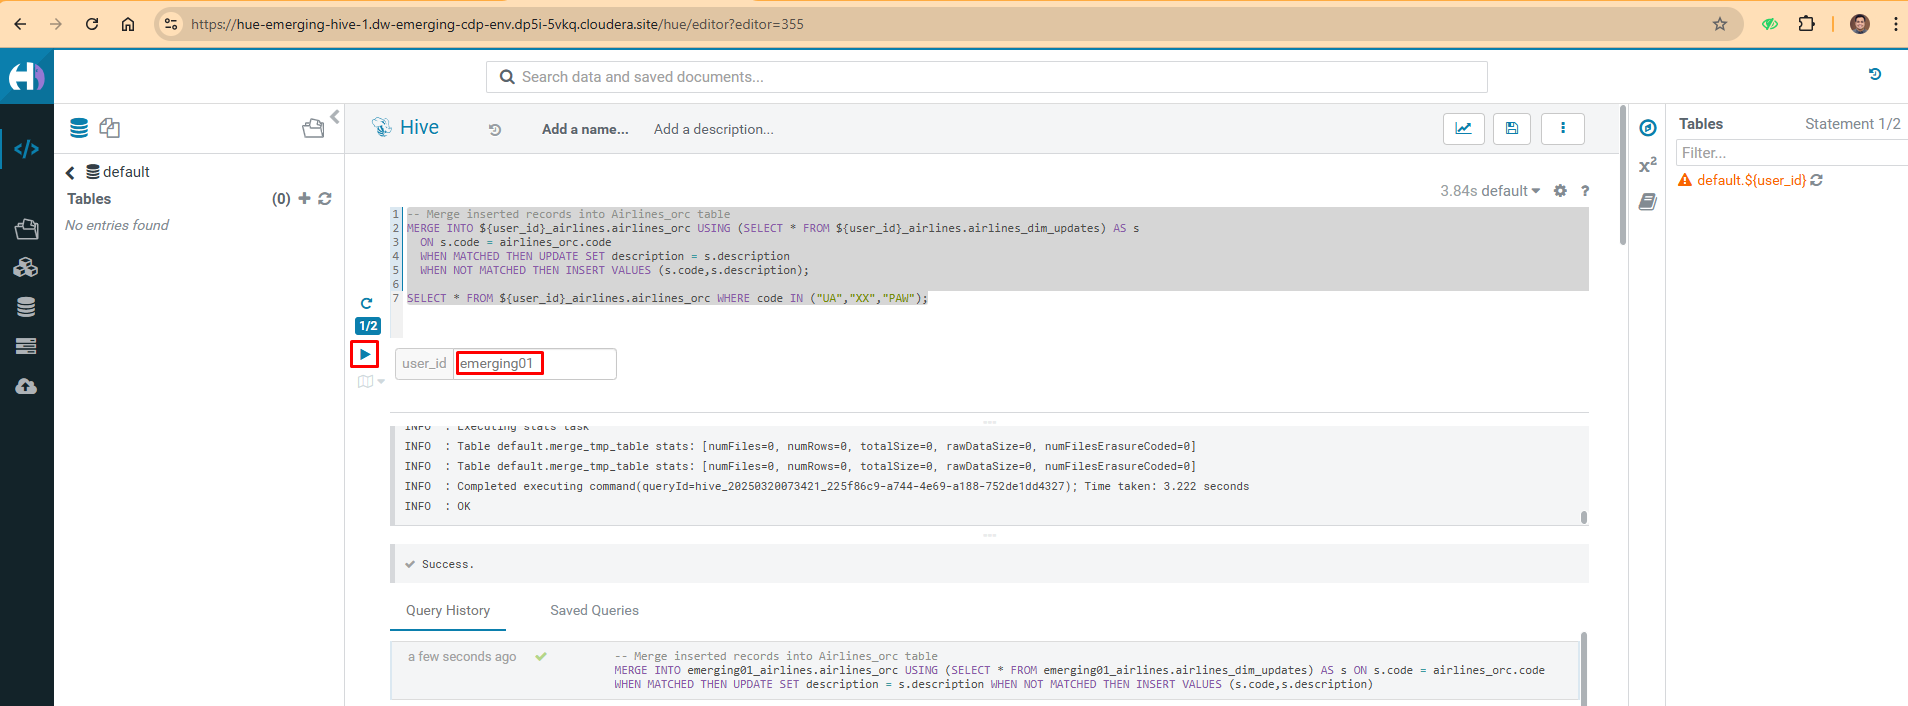Click Add a name for the query

pos(585,129)
